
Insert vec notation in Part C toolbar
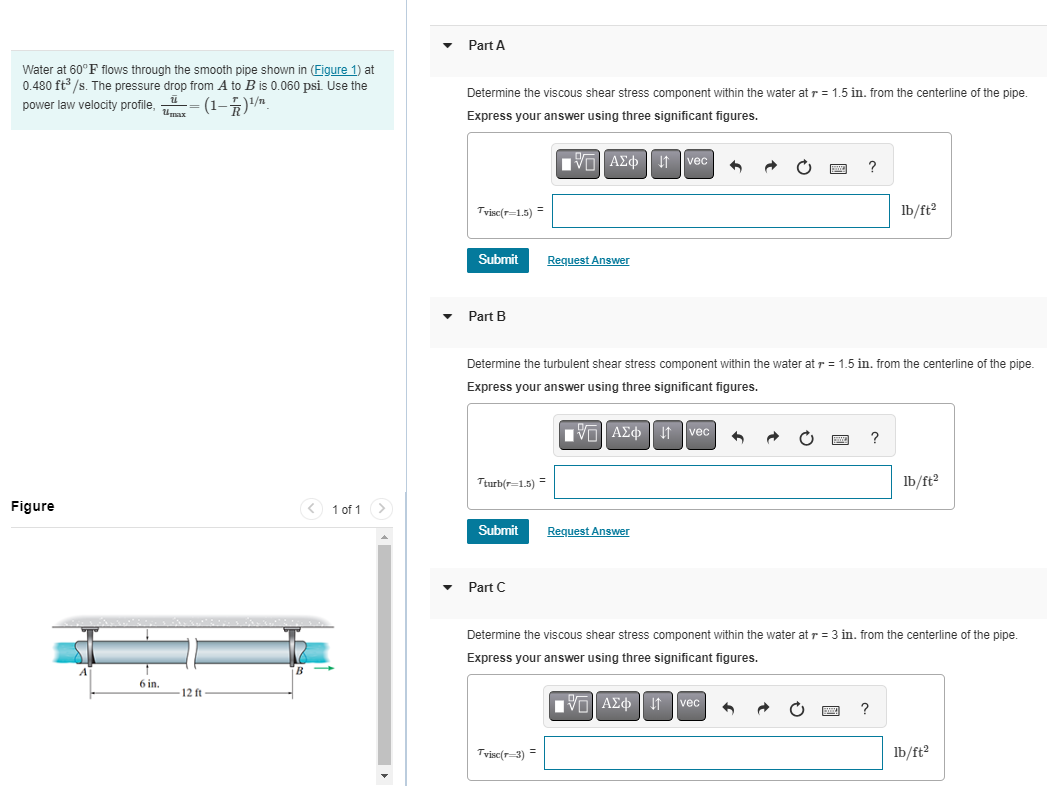click(x=690, y=706)
